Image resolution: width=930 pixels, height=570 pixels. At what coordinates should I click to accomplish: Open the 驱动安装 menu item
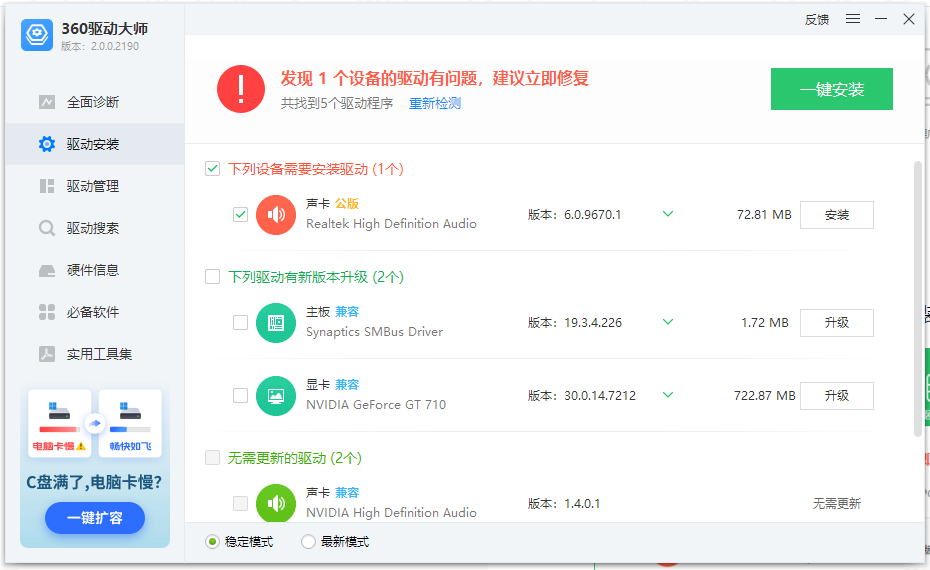coord(95,144)
